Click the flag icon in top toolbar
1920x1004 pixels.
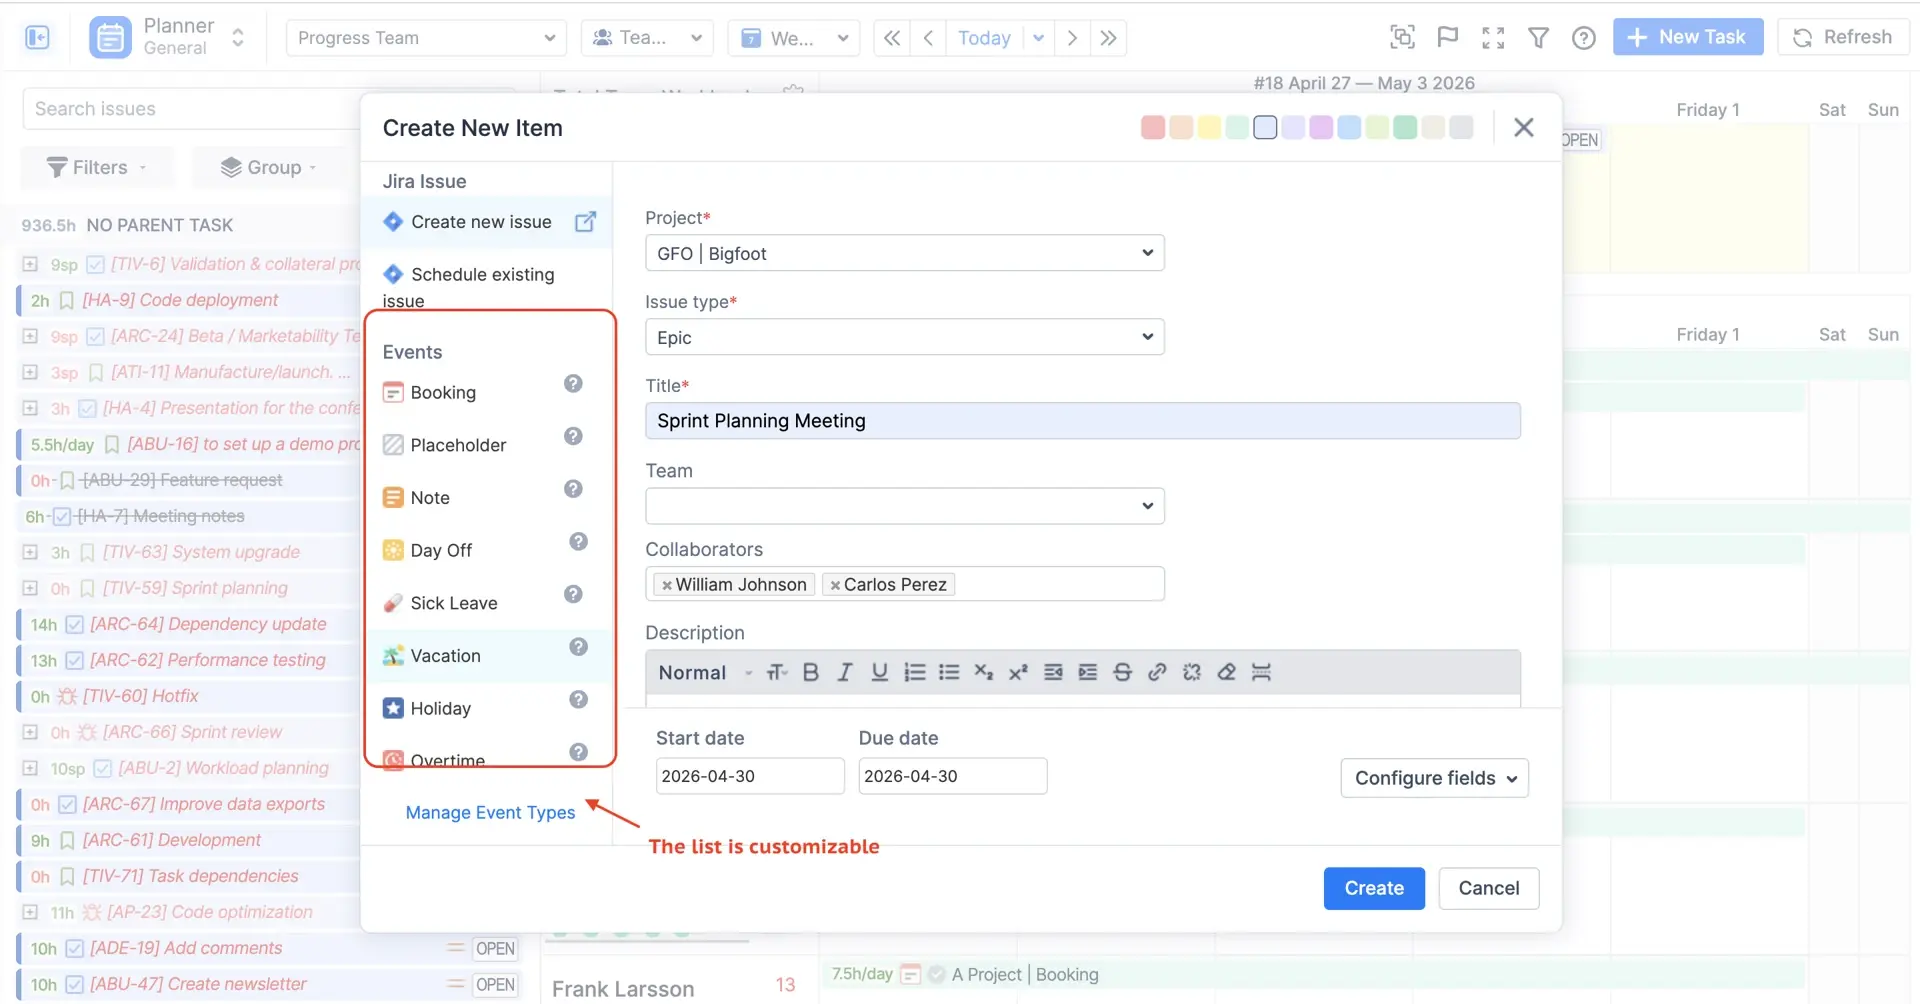[1447, 38]
